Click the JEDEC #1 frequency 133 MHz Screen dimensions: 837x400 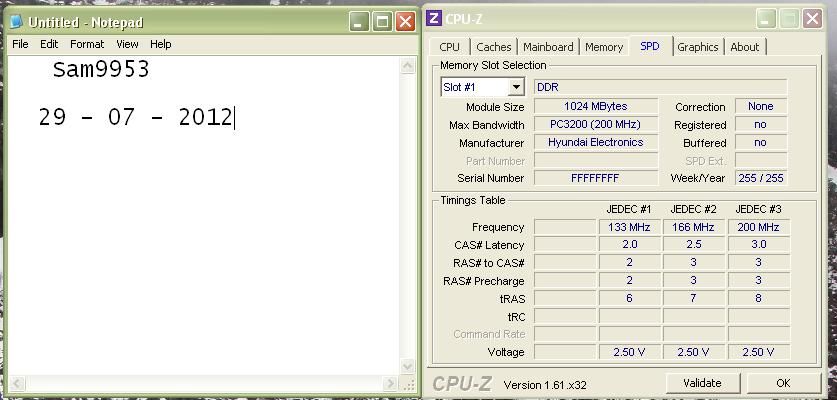tap(629, 227)
